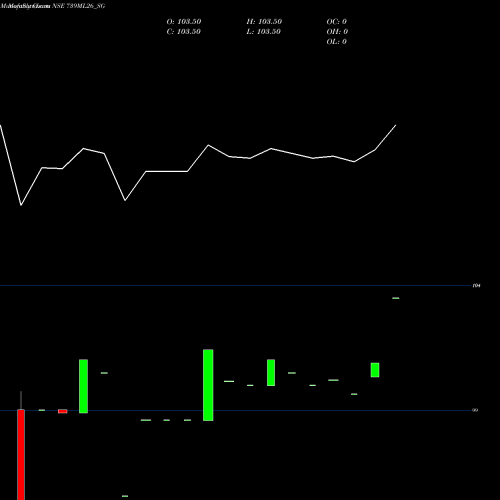Click the large red candlestick body

coord(21,455)
